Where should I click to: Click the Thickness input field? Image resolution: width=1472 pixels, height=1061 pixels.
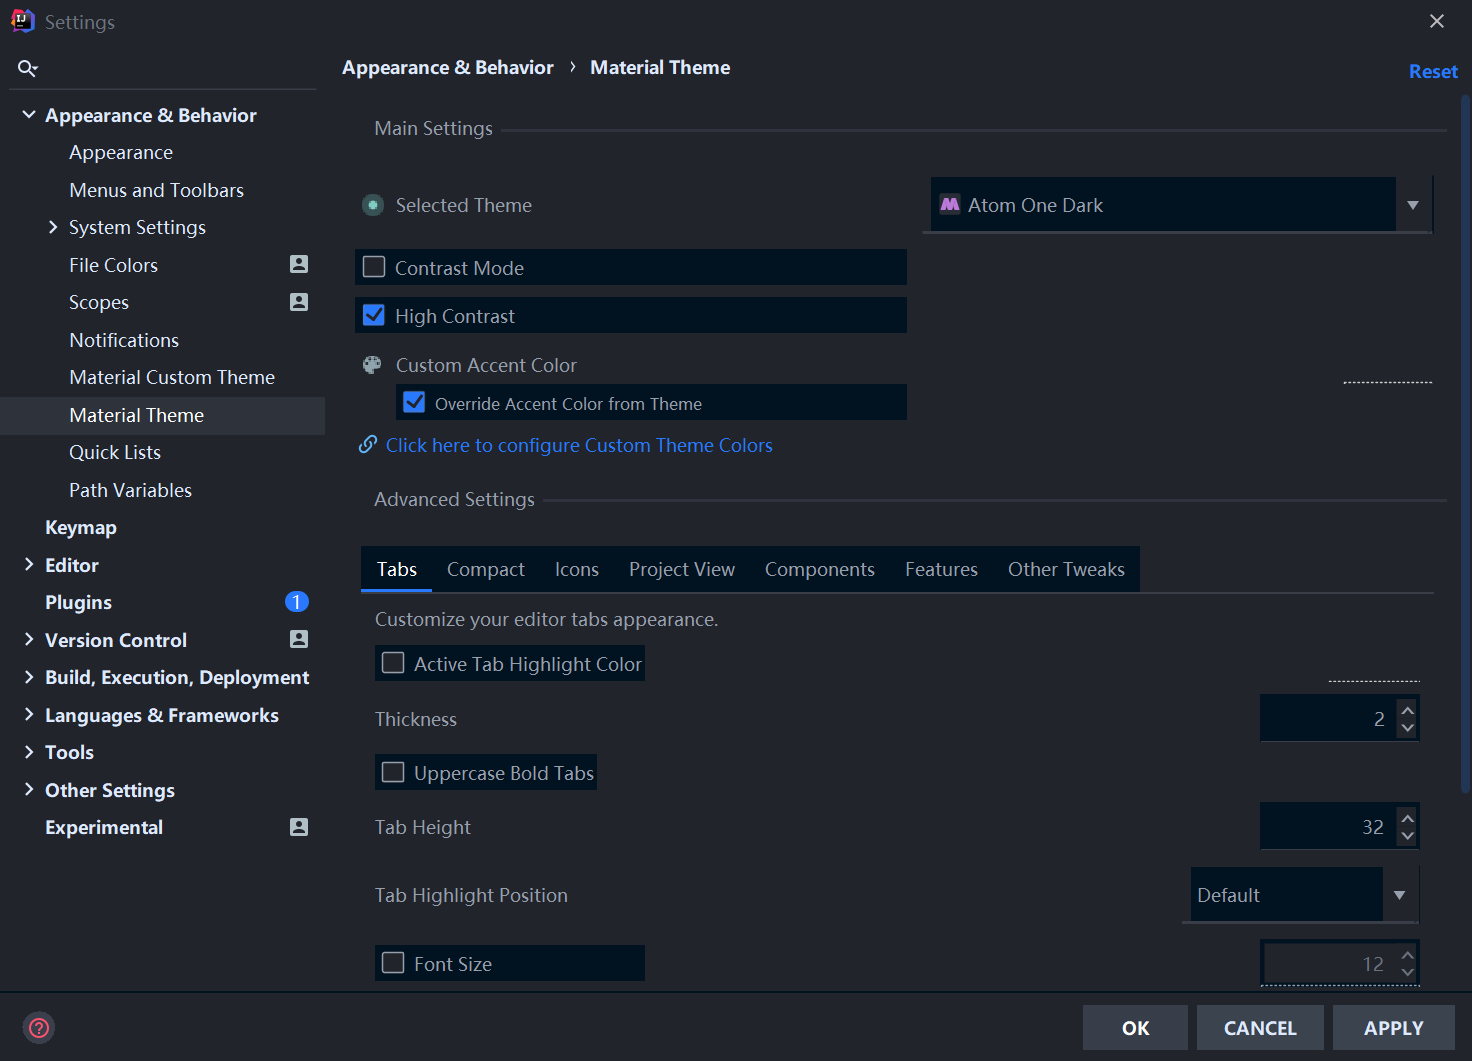(1329, 719)
